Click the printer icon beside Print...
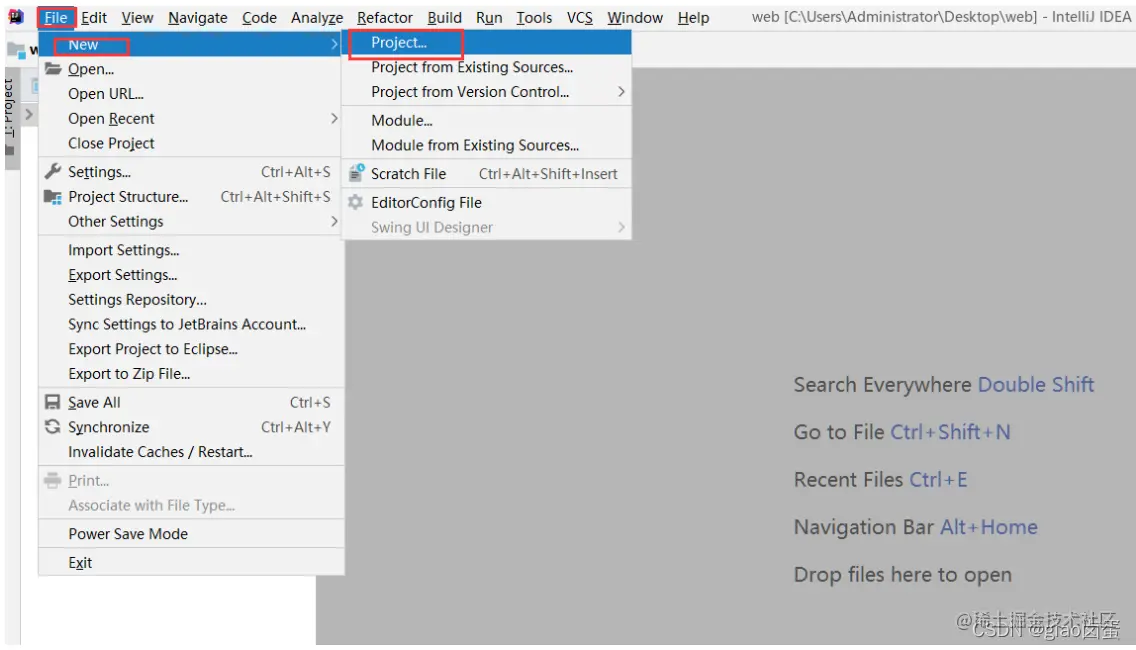 pos(52,480)
